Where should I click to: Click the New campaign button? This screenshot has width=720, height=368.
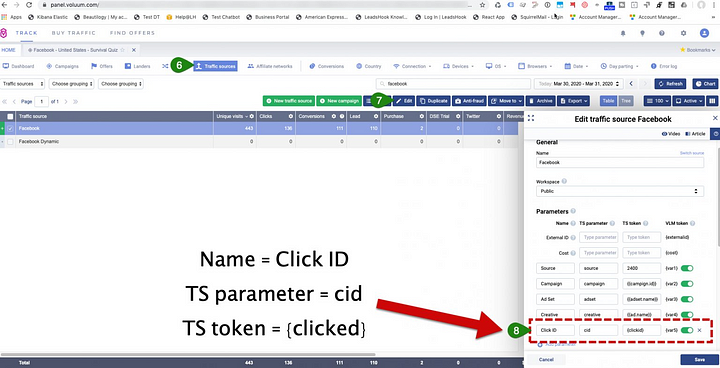coord(338,101)
